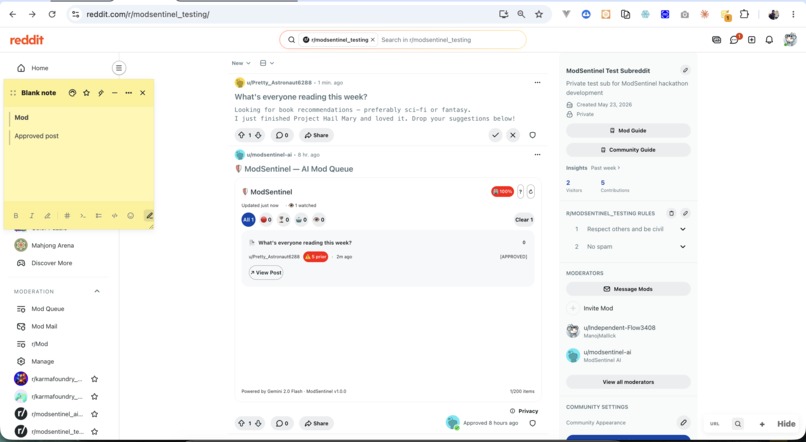Remove the r/modsentinel_testing search scope chip
Image resolution: width=806 pixels, height=442 pixels.
[373, 40]
